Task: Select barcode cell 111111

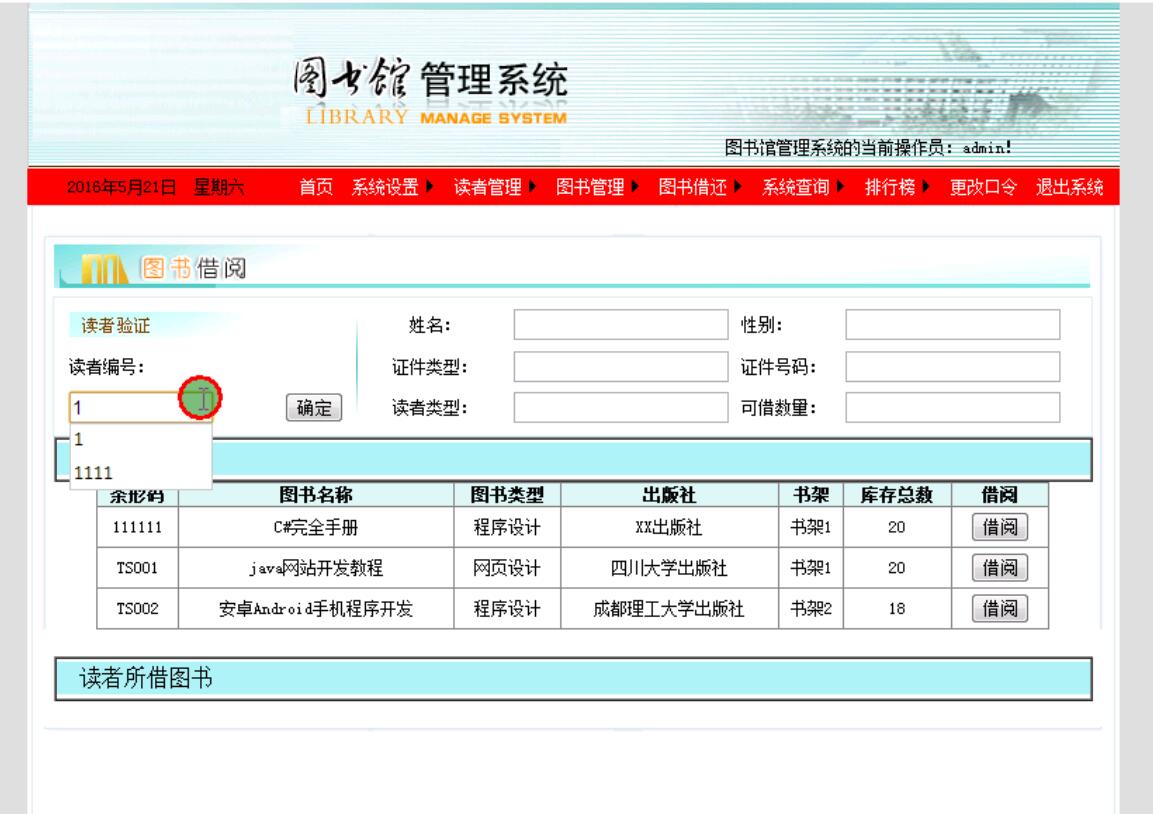Action: pos(138,527)
